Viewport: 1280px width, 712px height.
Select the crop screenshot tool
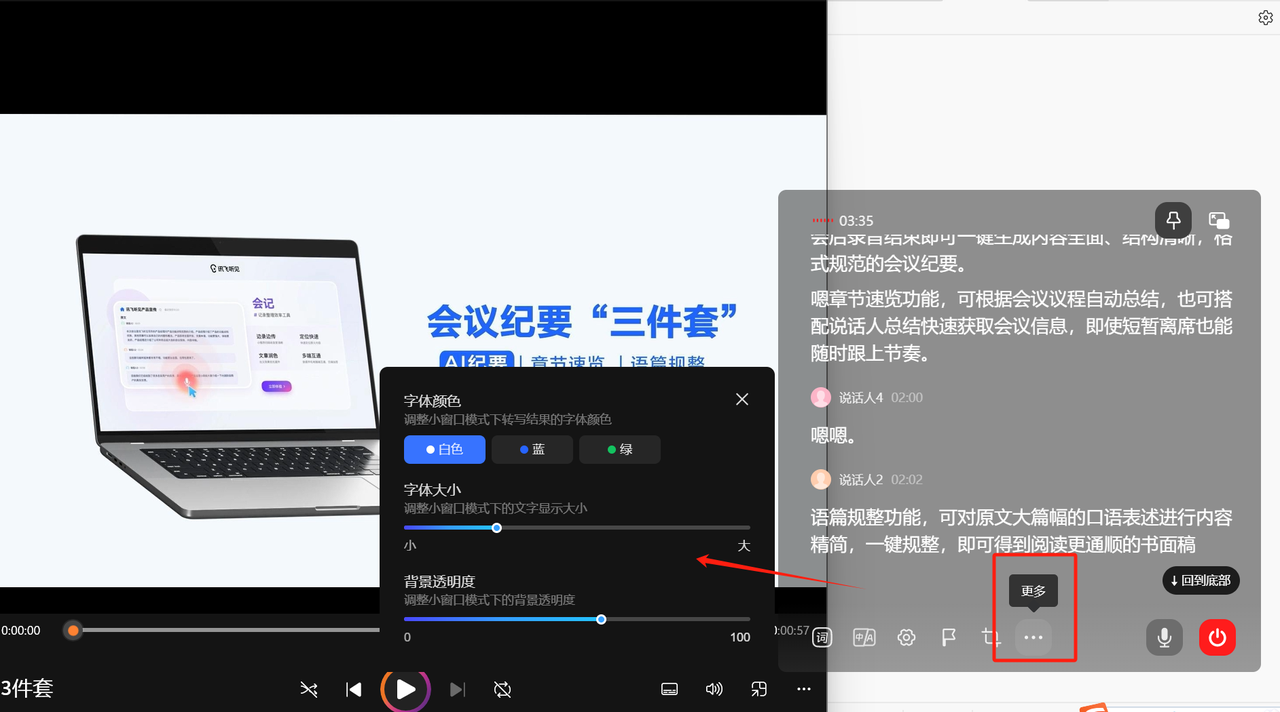click(x=991, y=638)
